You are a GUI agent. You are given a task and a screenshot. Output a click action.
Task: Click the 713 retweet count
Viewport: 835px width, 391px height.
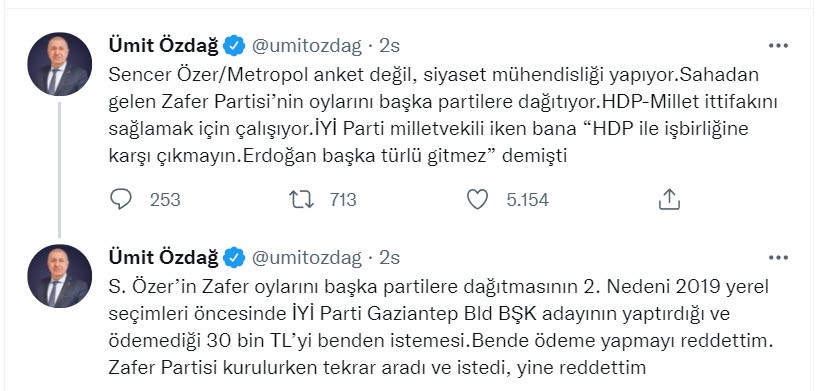(342, 200)
